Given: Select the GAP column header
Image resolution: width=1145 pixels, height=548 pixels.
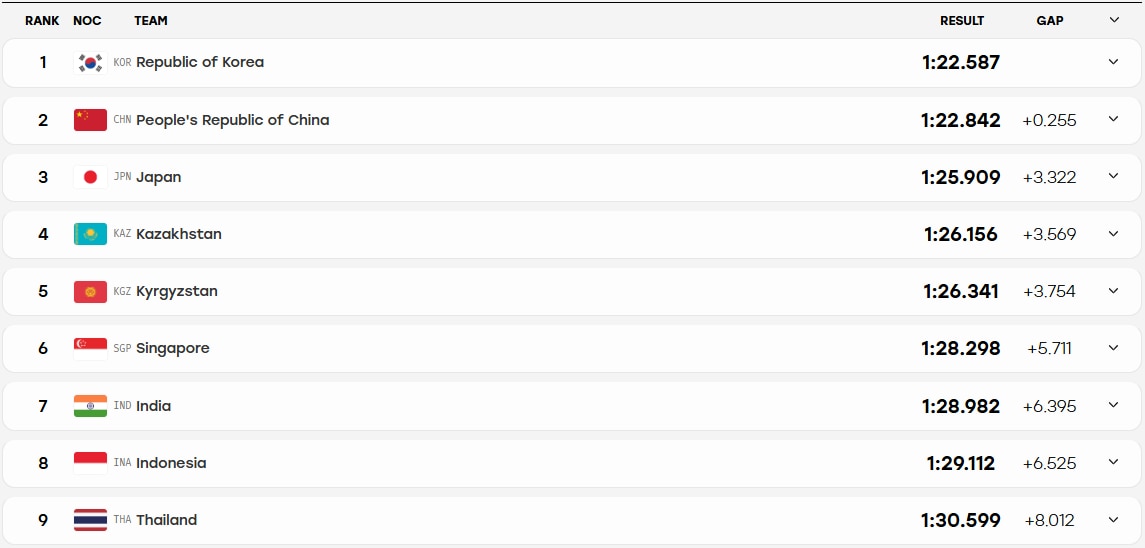Looking at the screenshot, I should coord(1049,20).
